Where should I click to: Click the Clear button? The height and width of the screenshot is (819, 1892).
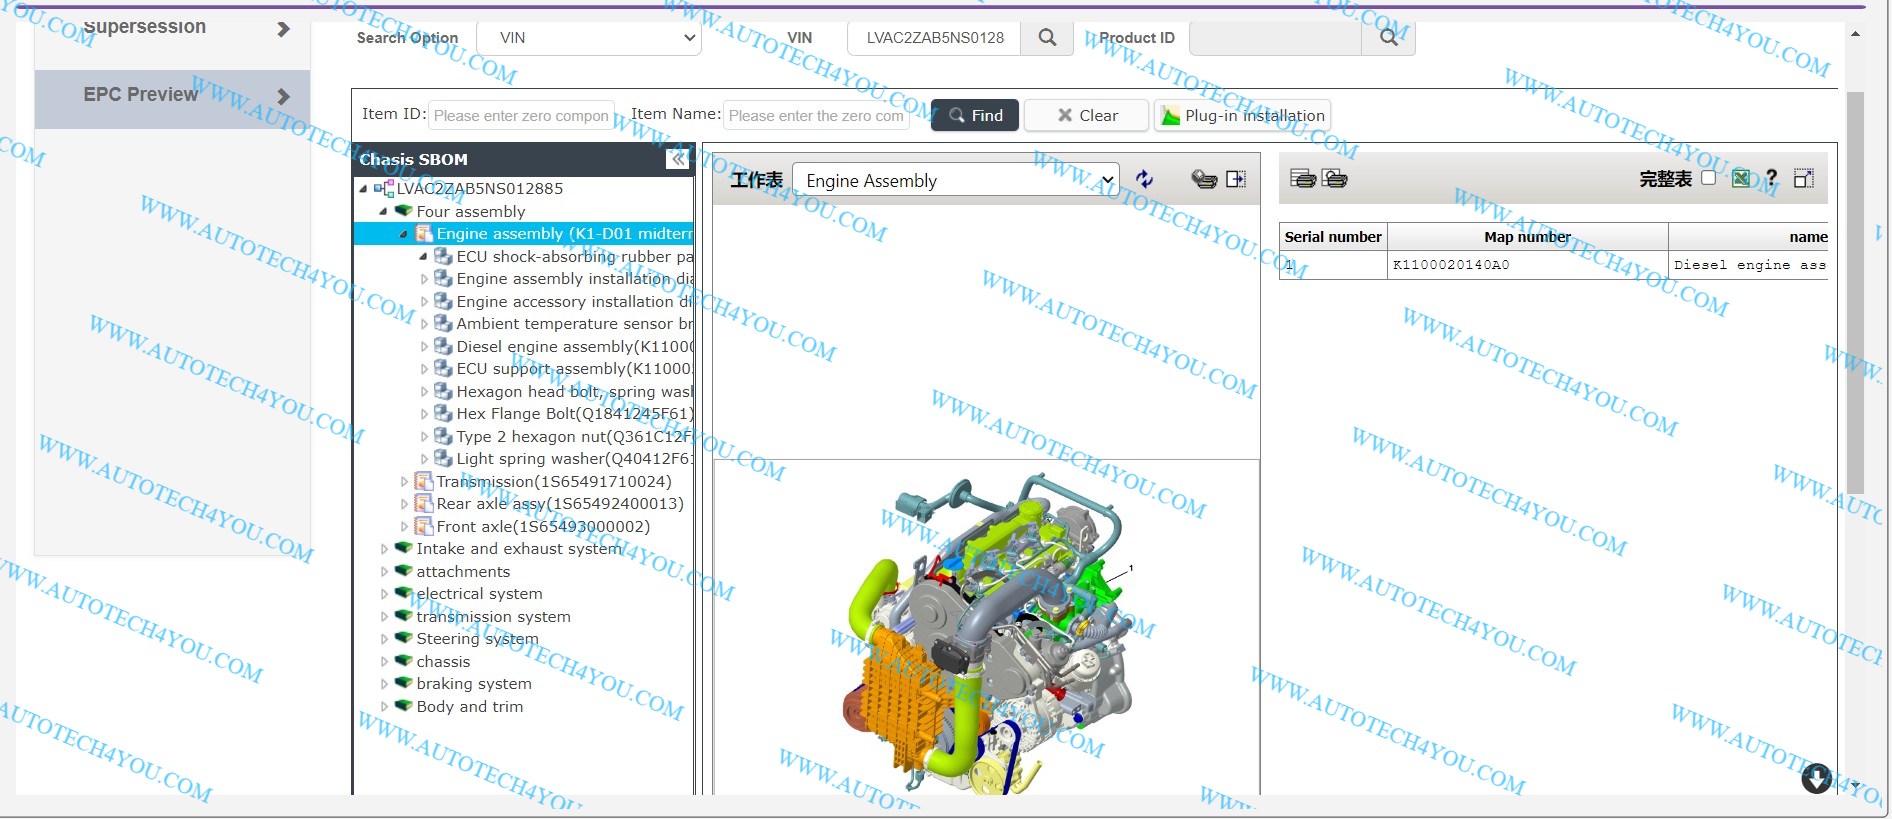click(x=1087, y=115)
